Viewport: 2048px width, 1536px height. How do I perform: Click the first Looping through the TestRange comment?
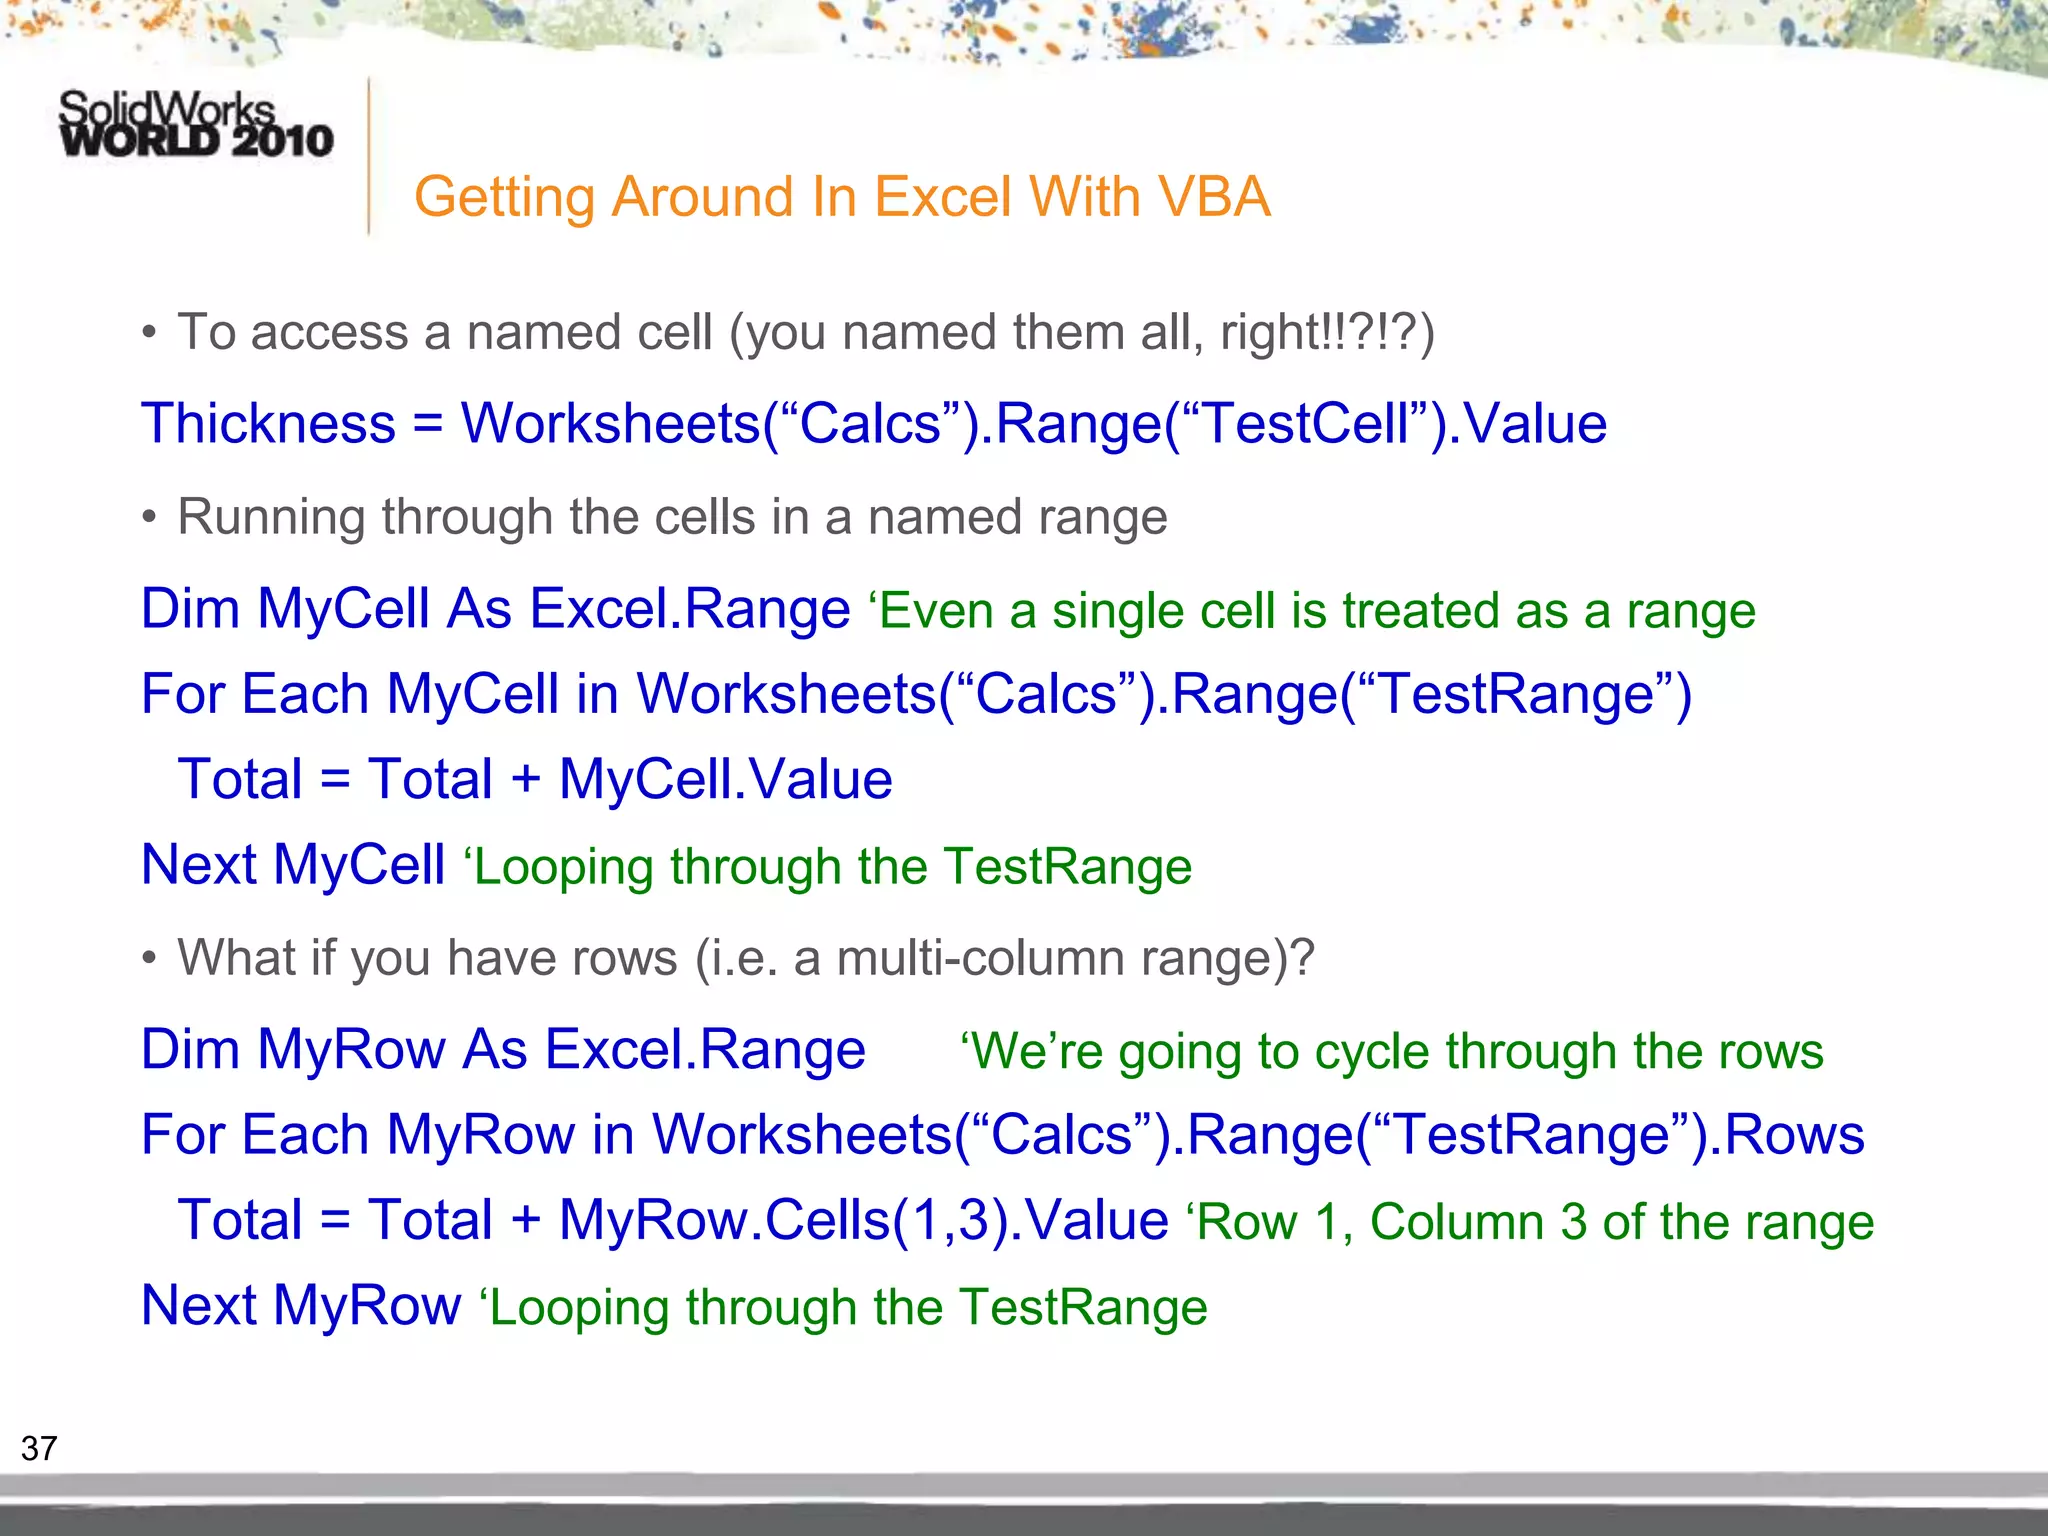point(827,866)
